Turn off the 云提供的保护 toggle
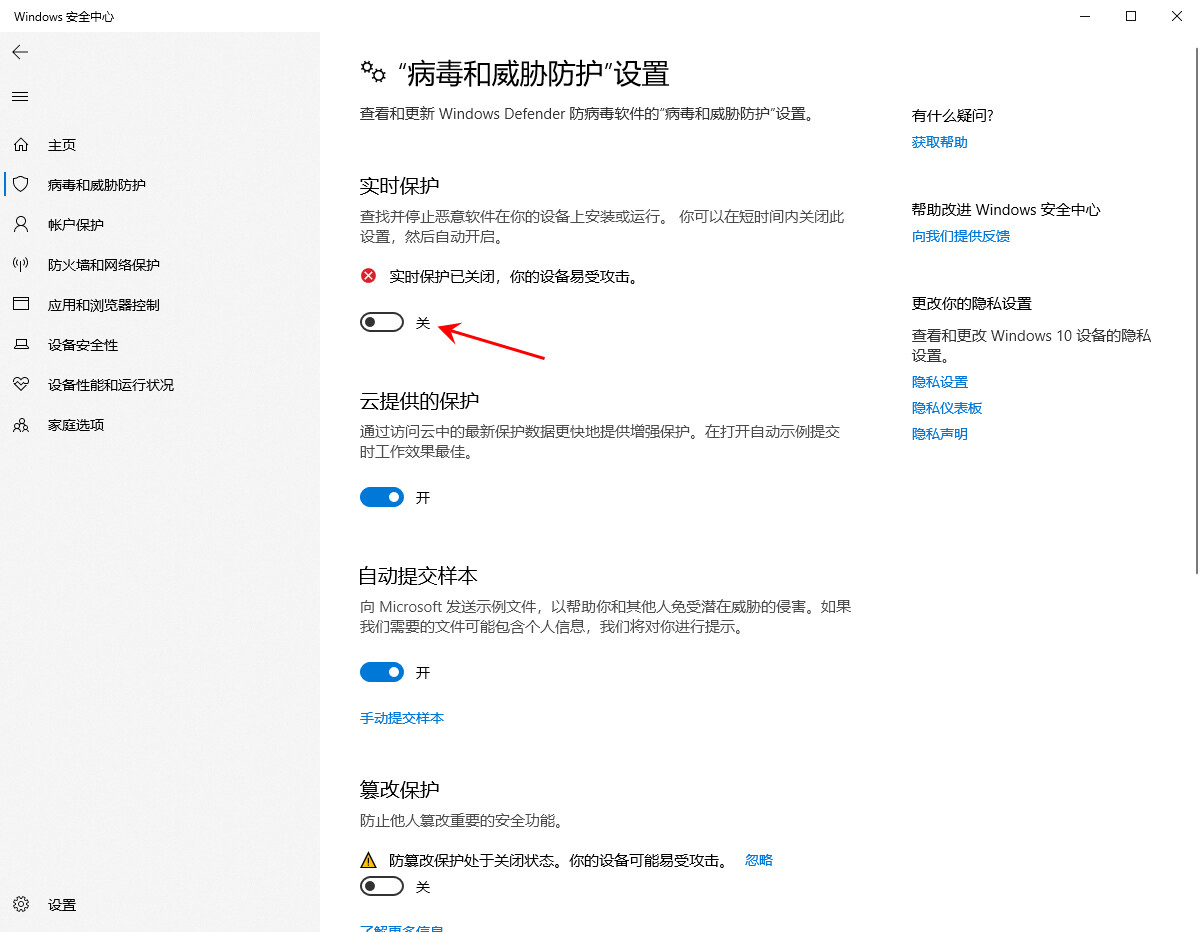 [382, 497]
